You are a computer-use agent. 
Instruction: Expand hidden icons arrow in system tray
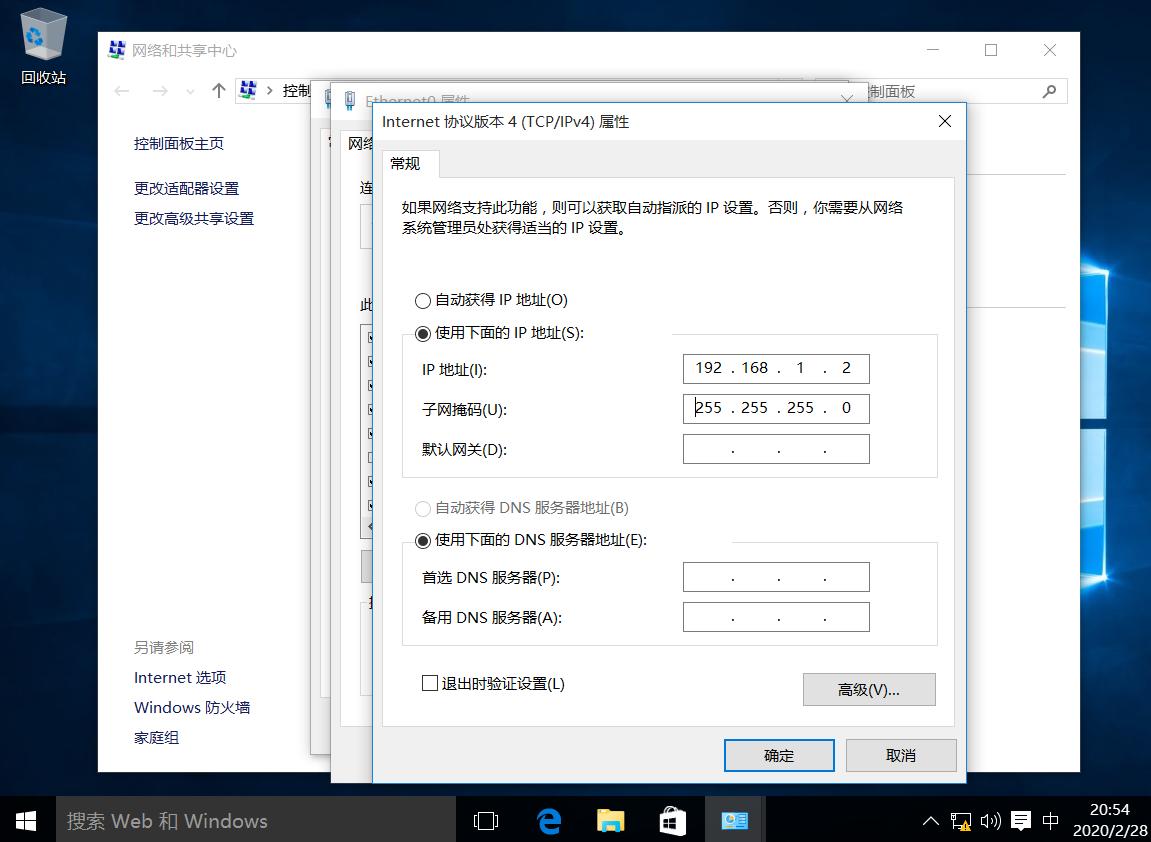point(930,820)
